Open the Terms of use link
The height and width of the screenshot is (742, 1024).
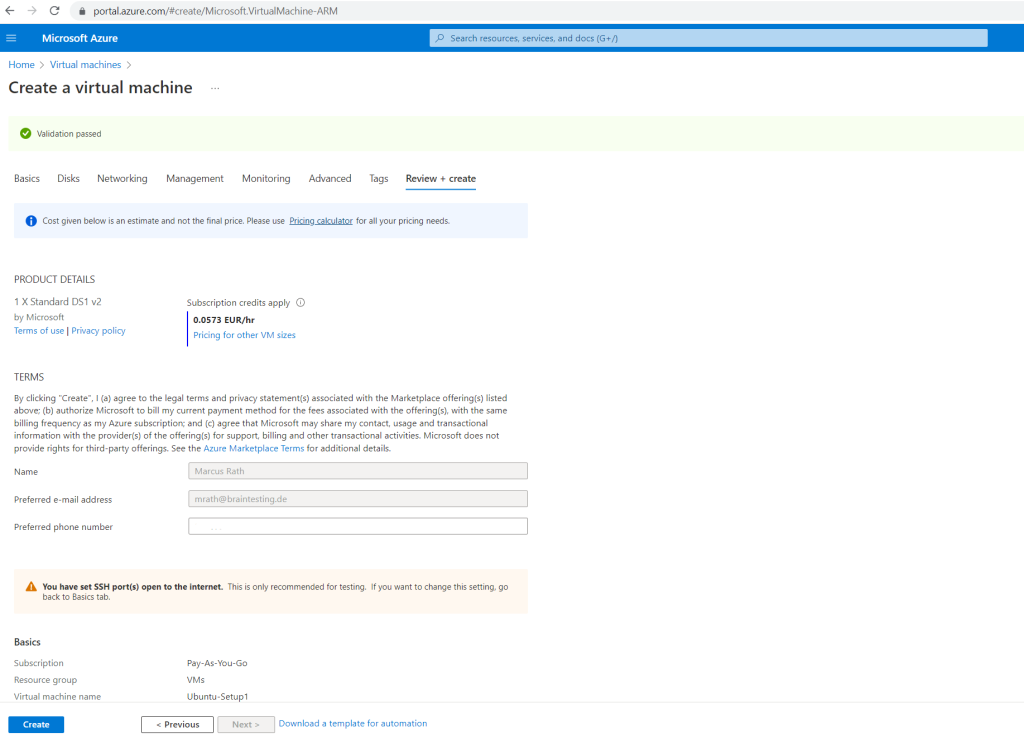pyautogui.click(x=39, y=331)
